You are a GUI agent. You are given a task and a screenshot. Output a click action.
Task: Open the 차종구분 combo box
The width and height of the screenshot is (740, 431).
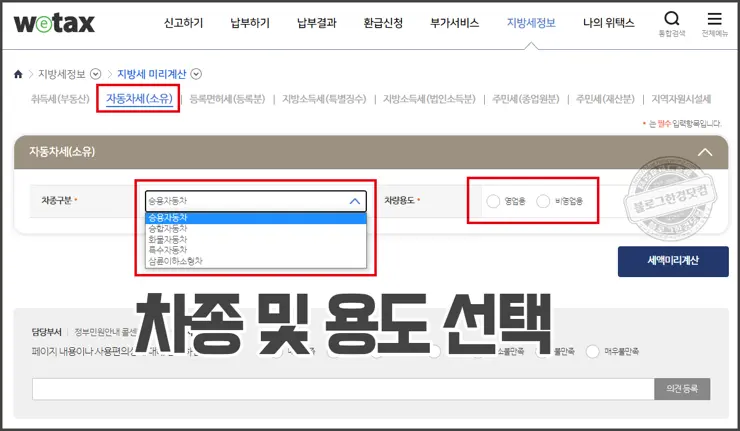(256, 201)
